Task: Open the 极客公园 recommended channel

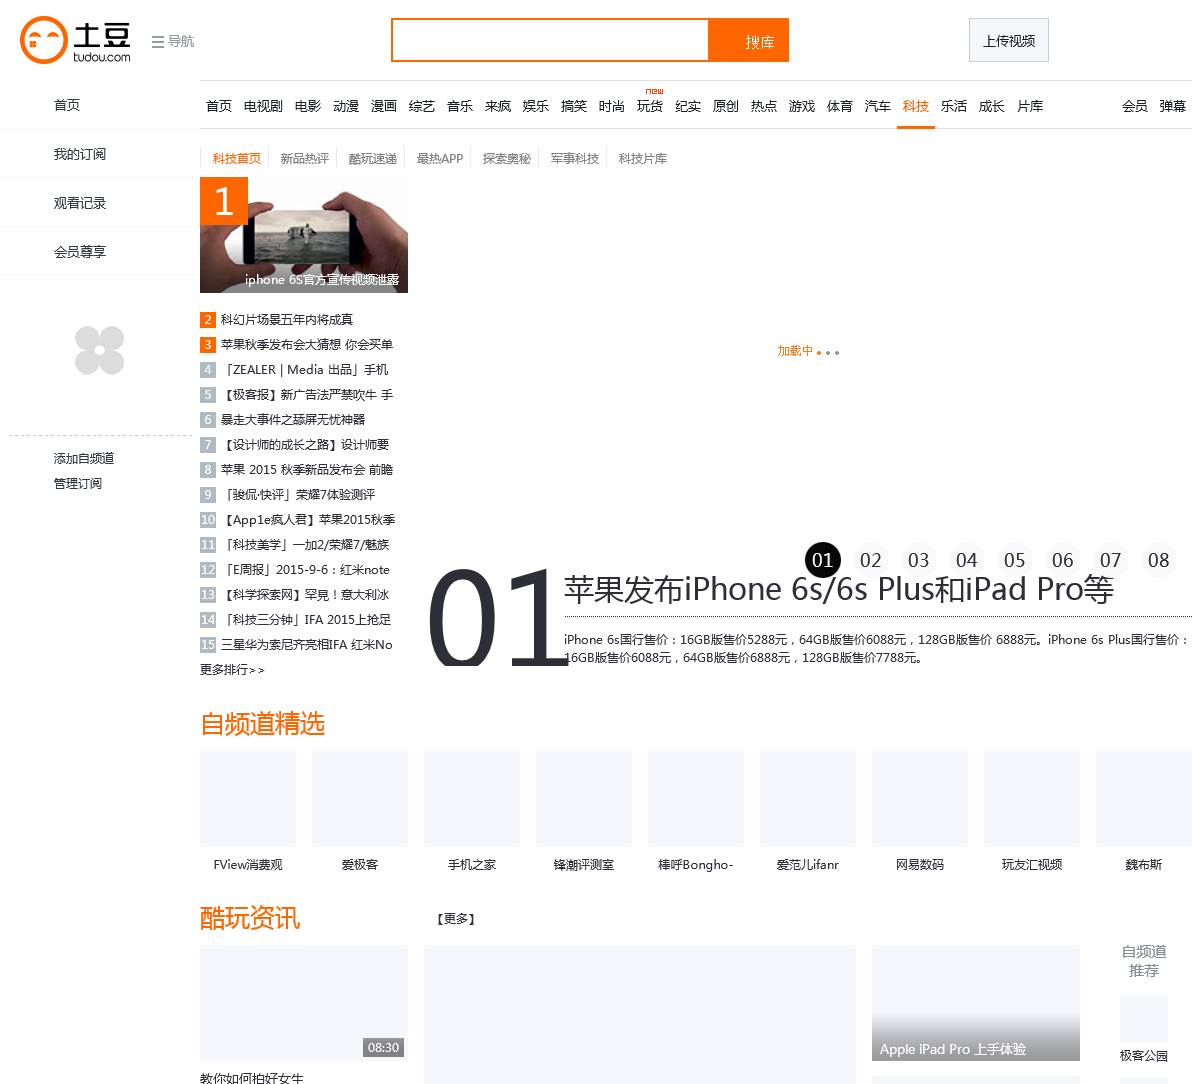Action: point(1143,1019)
